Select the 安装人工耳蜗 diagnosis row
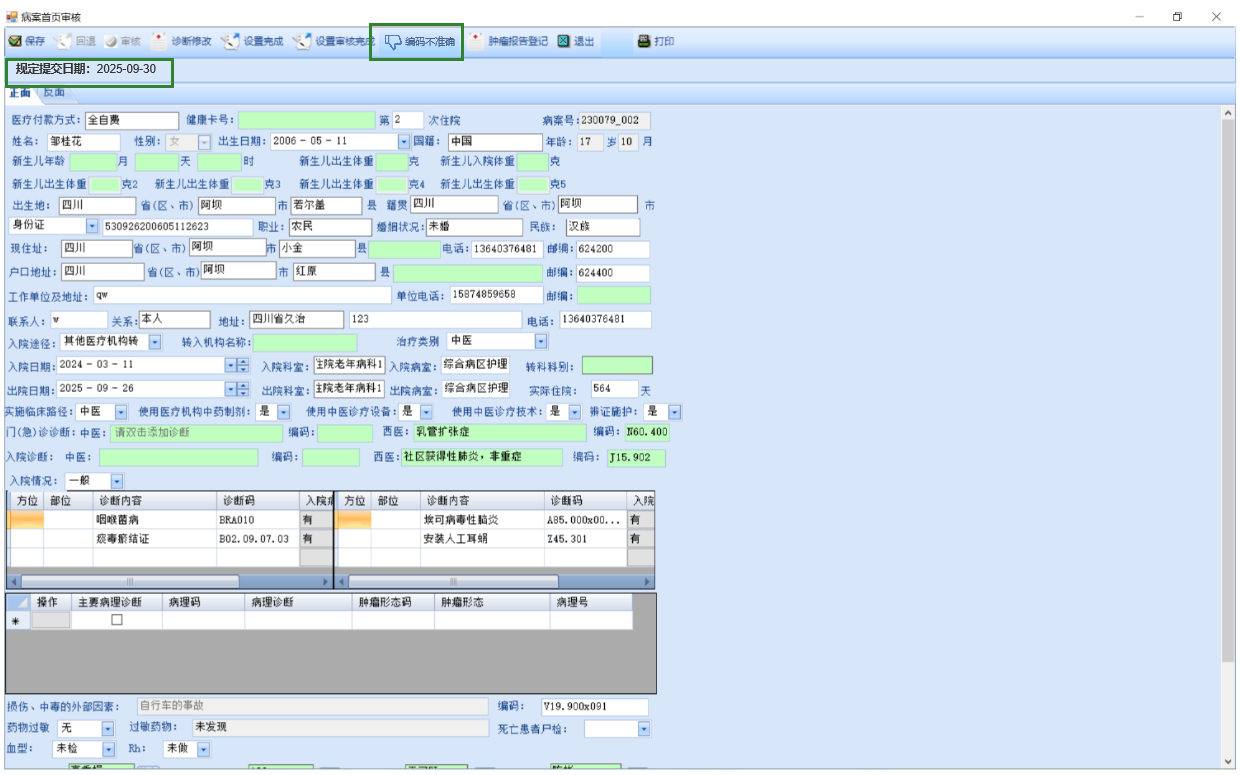1240x775 pixels. [x=496, y=539]
